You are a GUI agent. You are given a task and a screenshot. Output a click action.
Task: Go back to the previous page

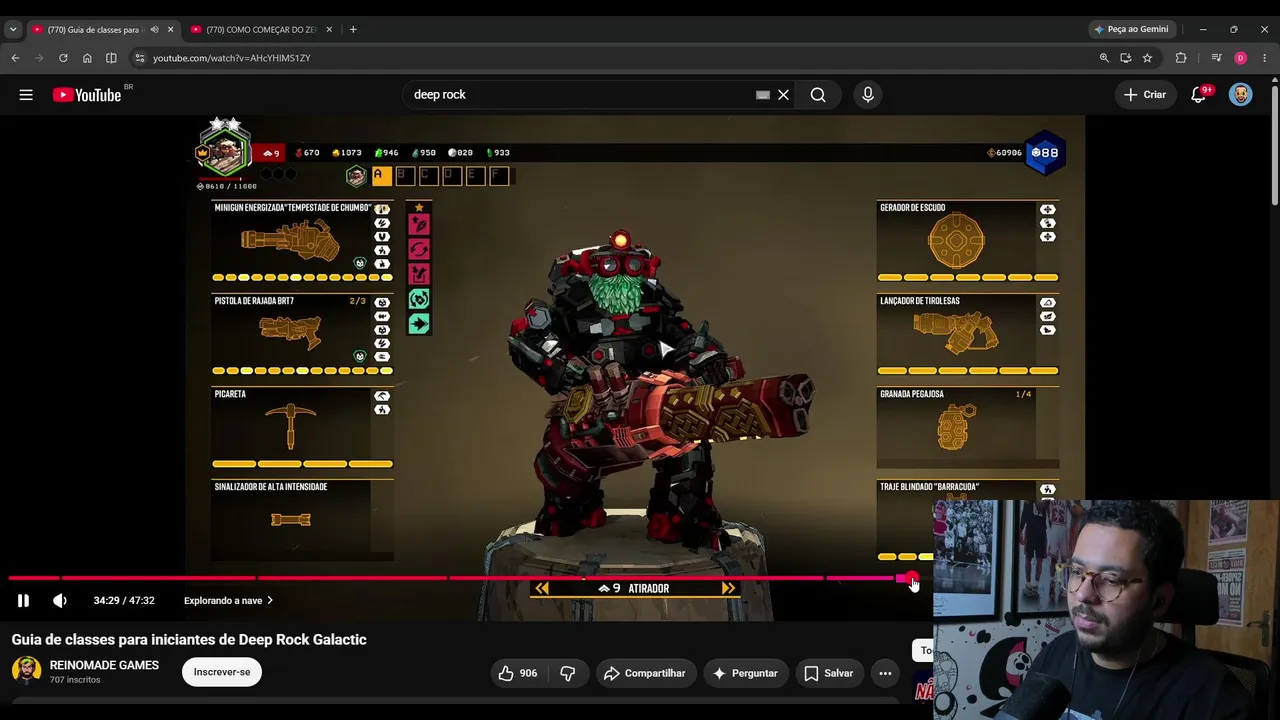(15, 58)
